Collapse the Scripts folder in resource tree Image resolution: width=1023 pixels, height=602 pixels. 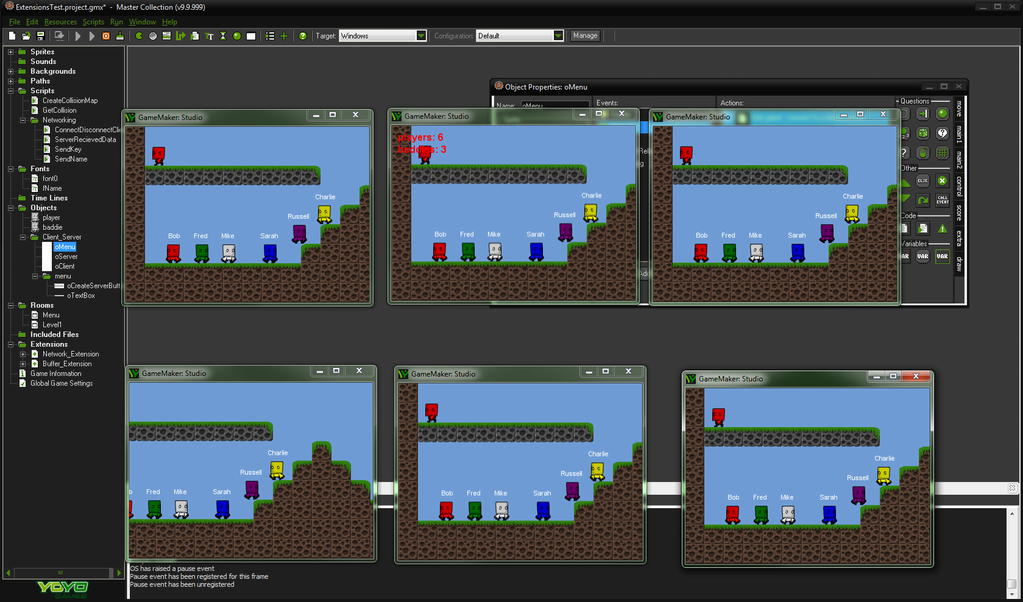click(x=10, y=91)
